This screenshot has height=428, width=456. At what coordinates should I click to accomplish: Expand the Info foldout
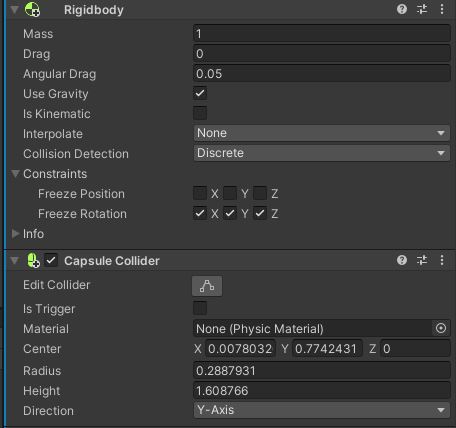click(15, 234)
